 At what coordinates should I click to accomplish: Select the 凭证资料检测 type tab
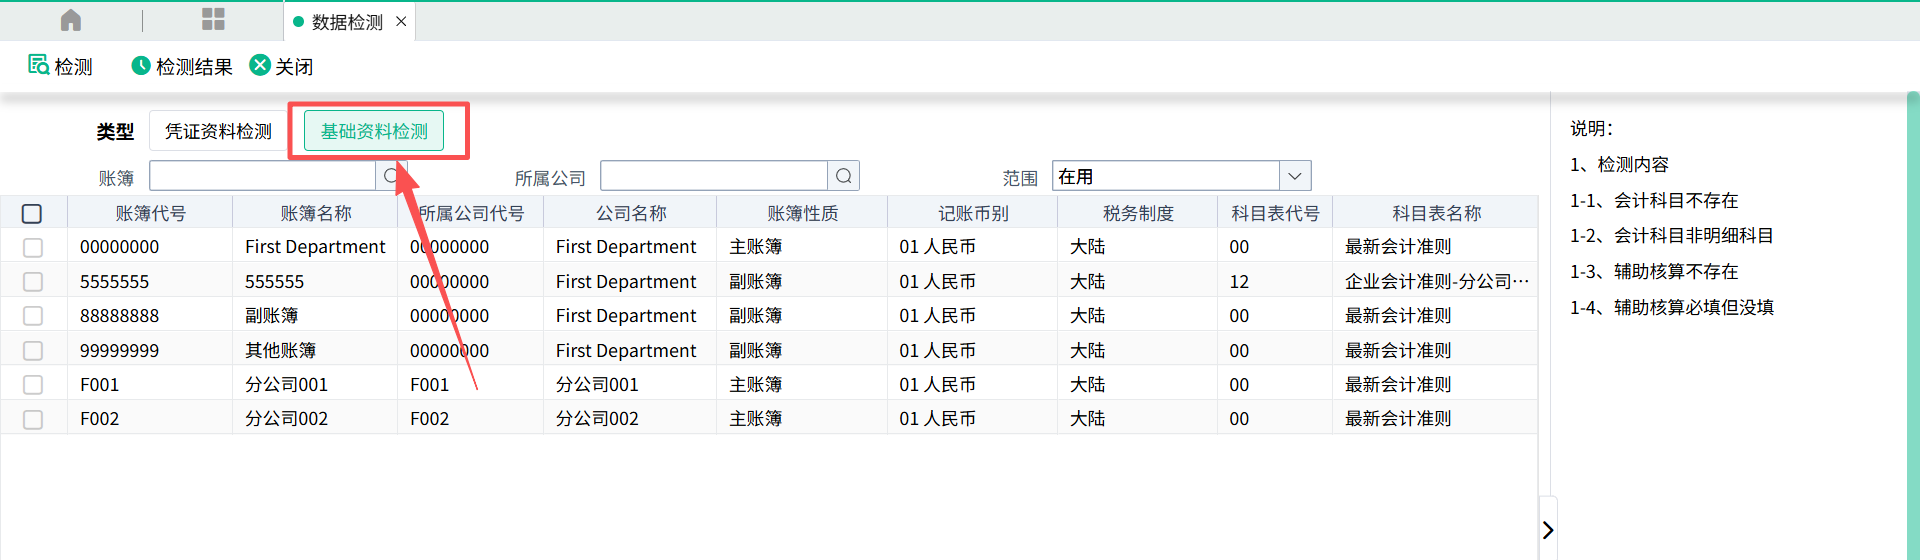218,131
